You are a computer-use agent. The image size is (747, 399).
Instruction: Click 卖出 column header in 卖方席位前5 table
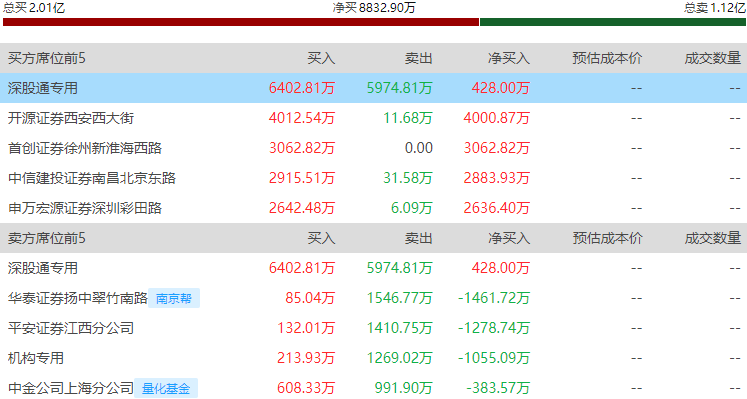(x=419, y=238)
